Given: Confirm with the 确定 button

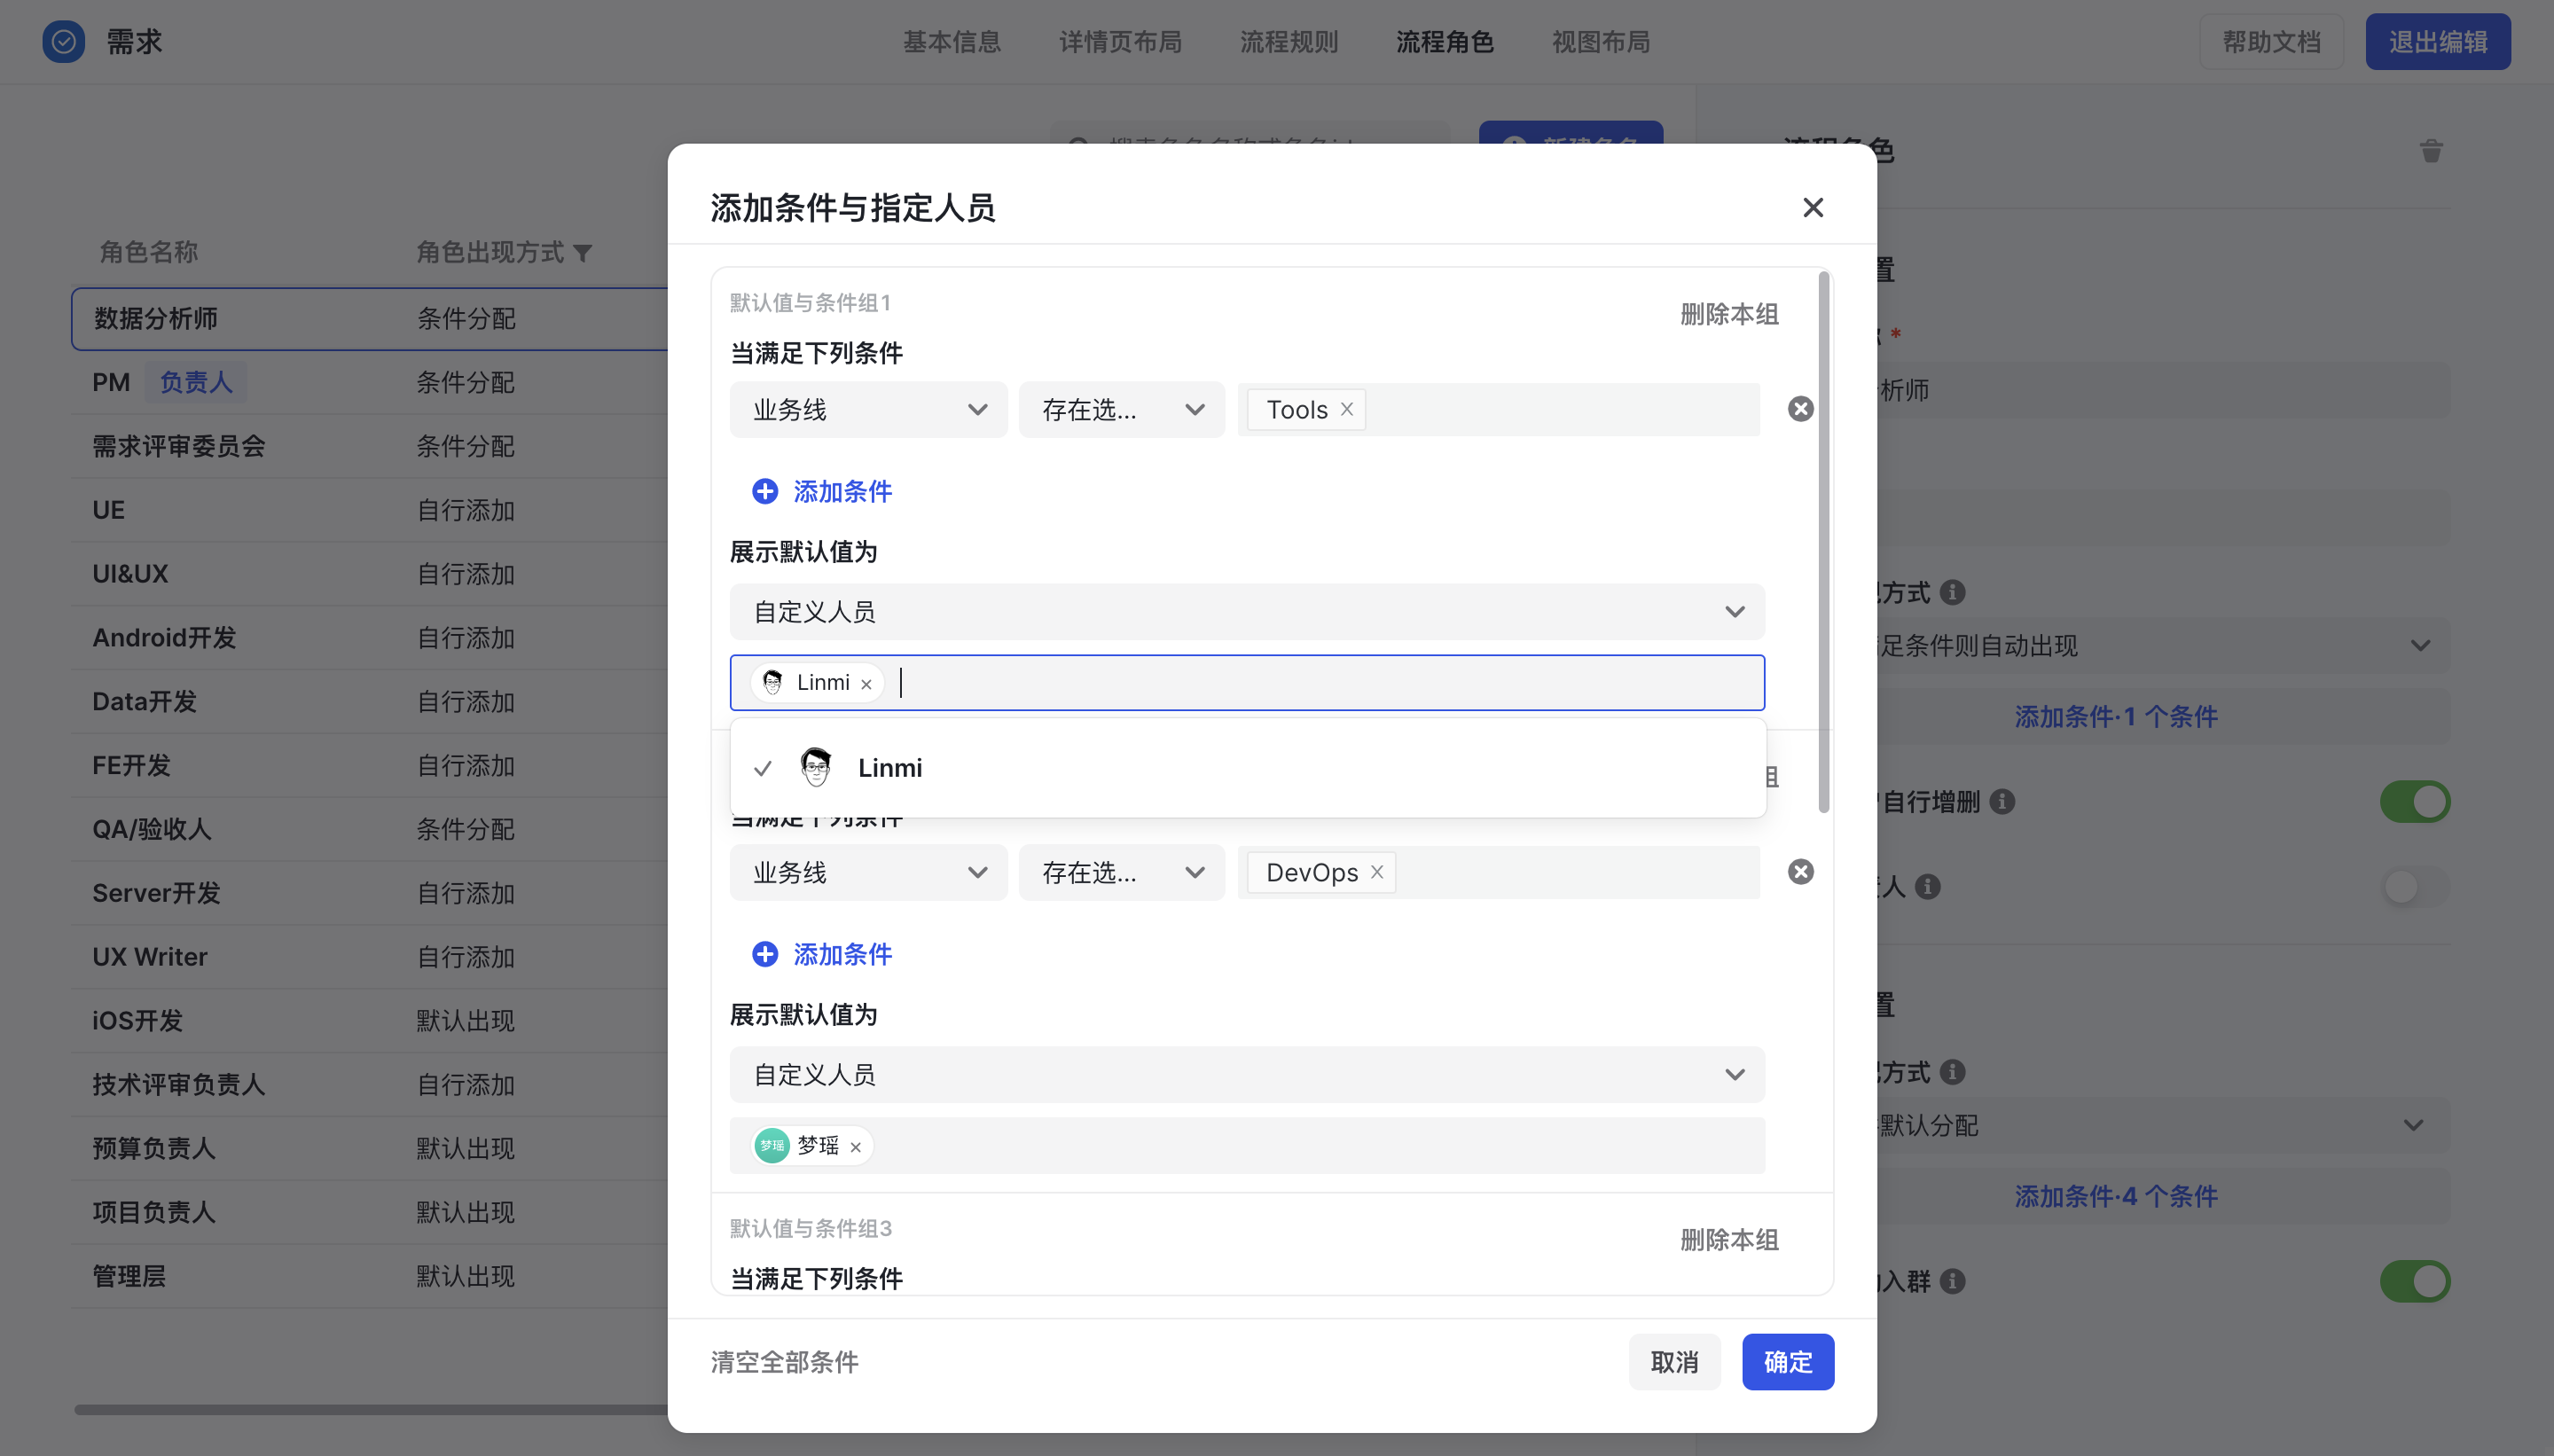Looking at the screenshot, I should point(1788,1362).
